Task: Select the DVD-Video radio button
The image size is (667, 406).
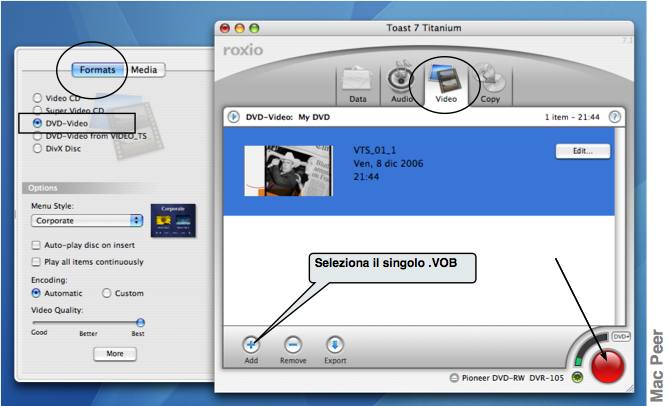Action: [37, 123]
